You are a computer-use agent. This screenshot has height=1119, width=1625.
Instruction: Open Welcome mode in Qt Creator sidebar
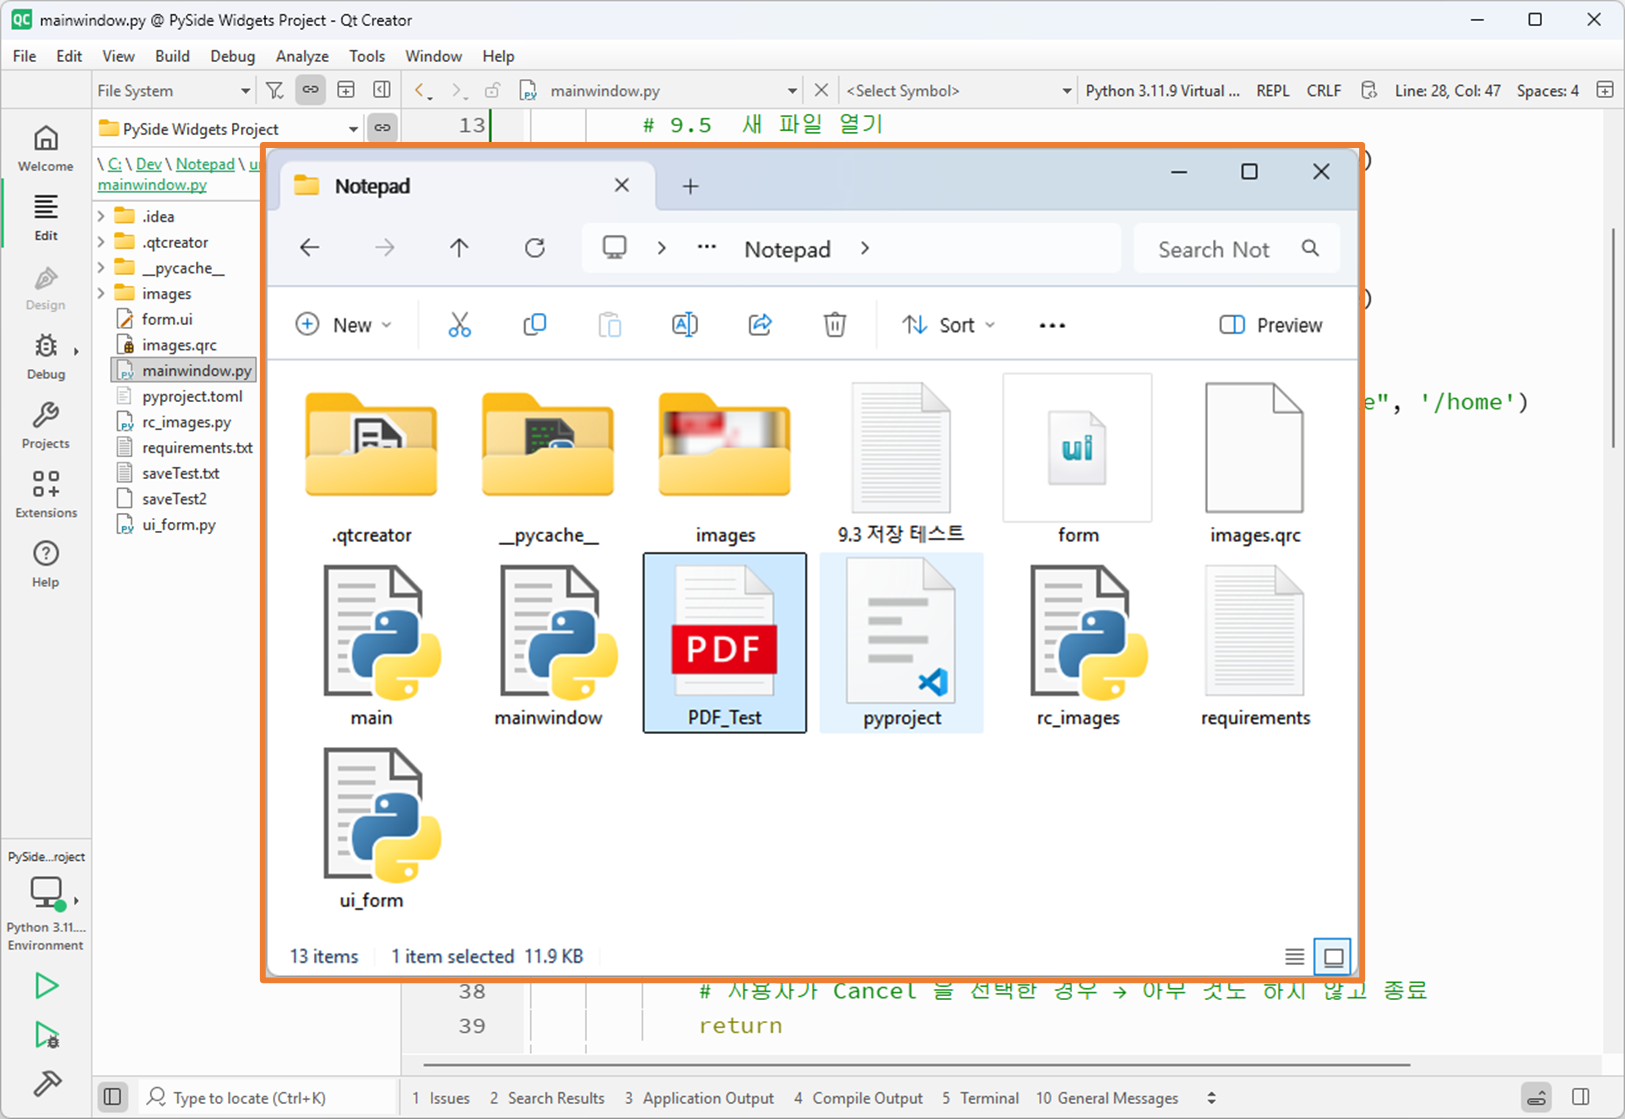pos(46,148)
